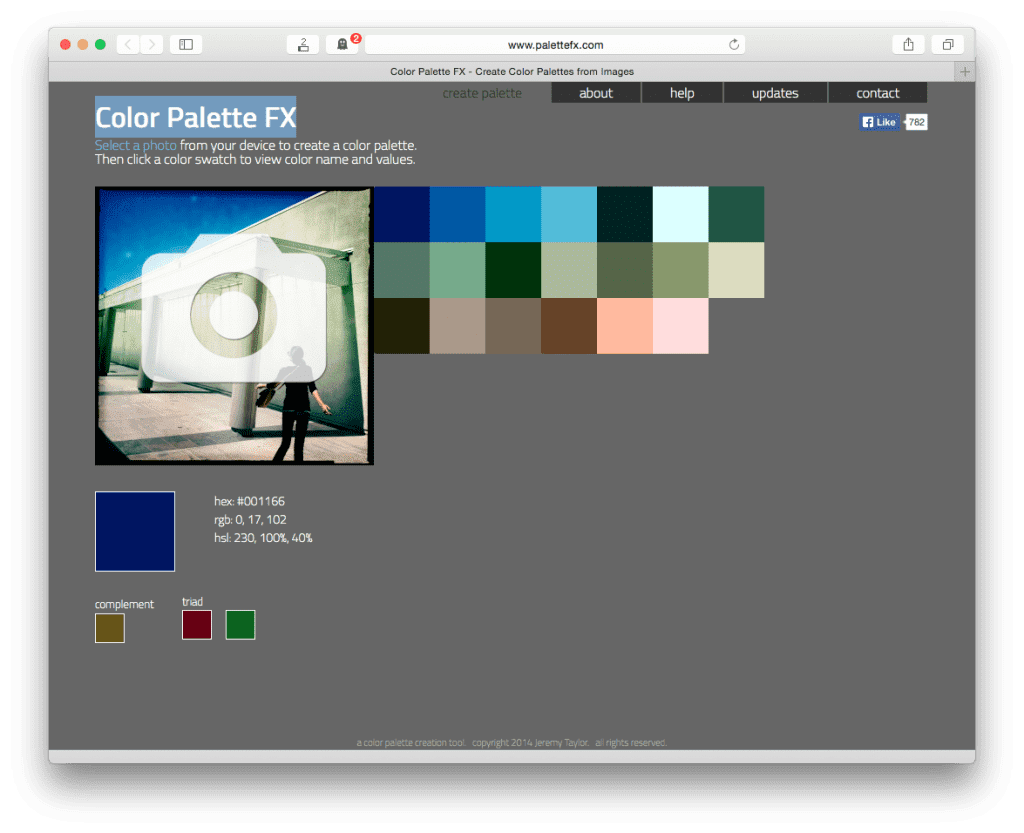Select the light olive green swatch

pos(680,270)
